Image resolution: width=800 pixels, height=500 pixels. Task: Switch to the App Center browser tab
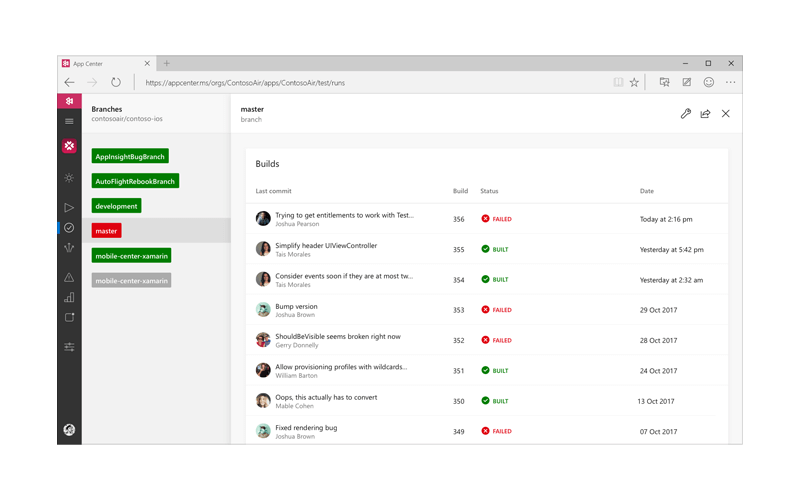coord(100,63)
